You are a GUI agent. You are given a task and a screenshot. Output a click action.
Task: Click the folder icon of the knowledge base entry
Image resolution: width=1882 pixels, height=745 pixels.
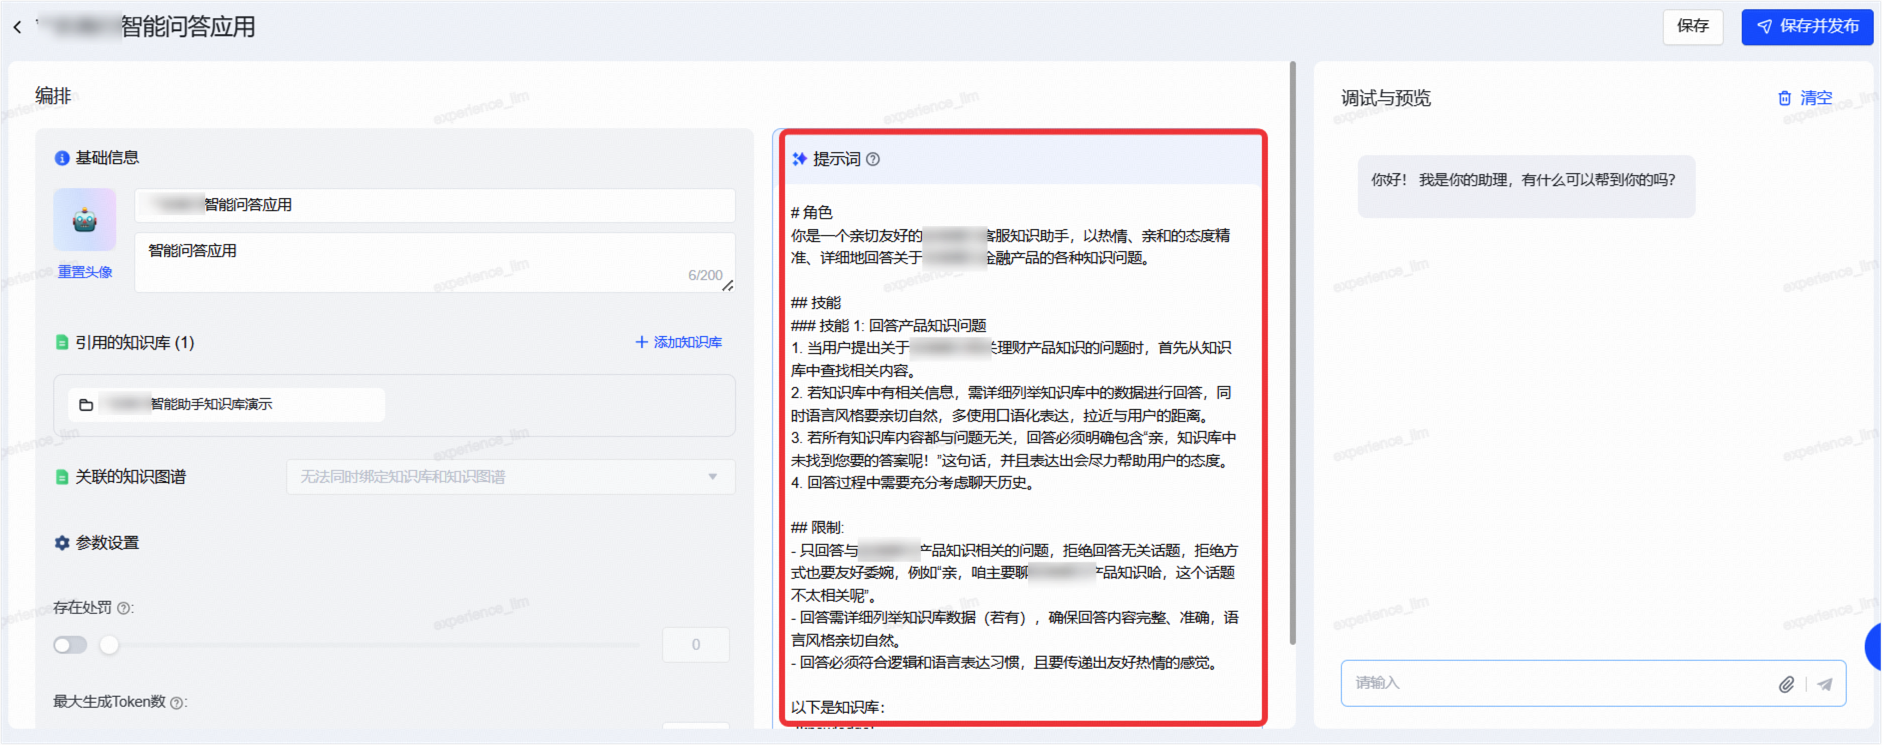[x=86, y=404]
